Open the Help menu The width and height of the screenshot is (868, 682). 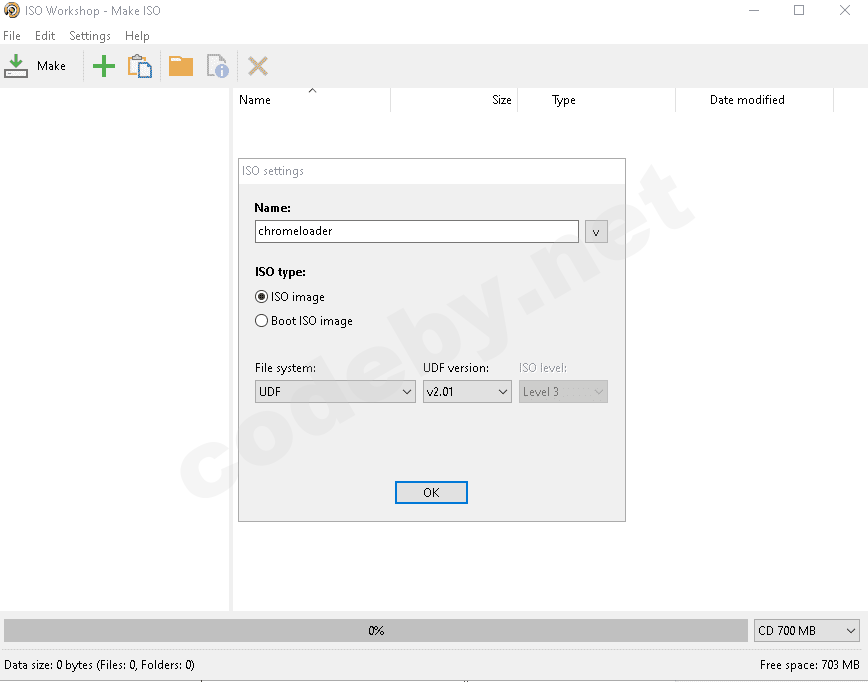(x=137, y=36)
